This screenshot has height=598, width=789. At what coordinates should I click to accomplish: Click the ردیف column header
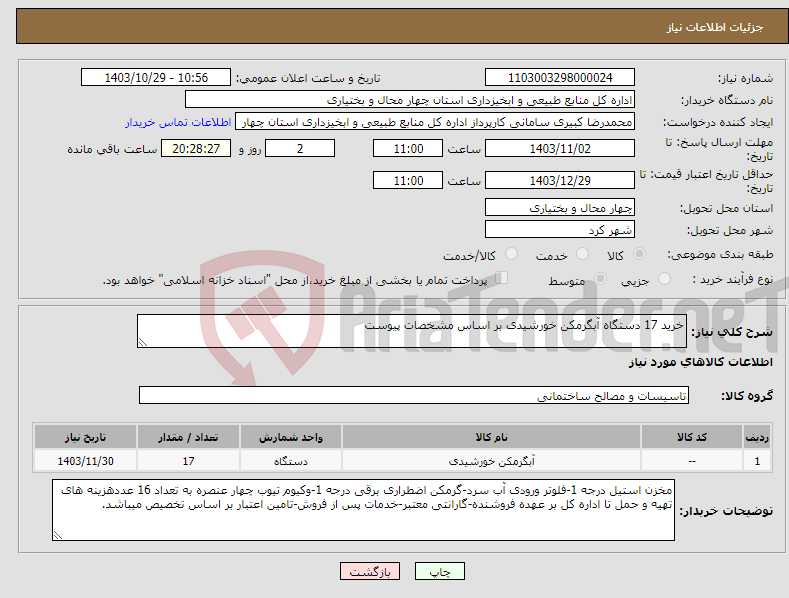(757, 437)
